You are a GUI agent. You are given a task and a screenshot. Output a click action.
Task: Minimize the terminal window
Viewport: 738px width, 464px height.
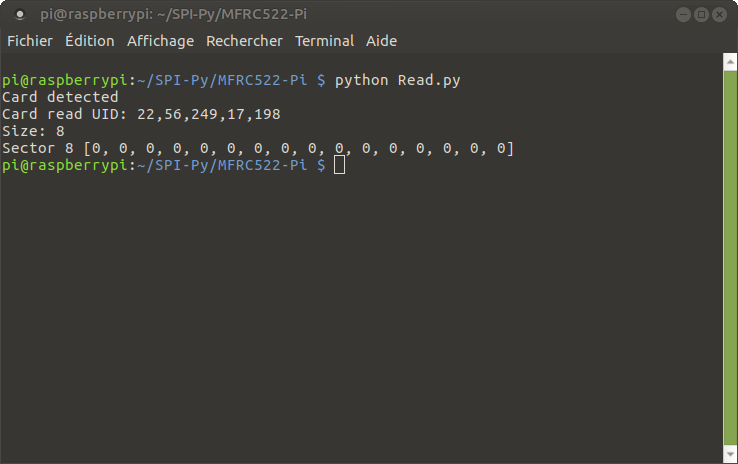[683, 15]
